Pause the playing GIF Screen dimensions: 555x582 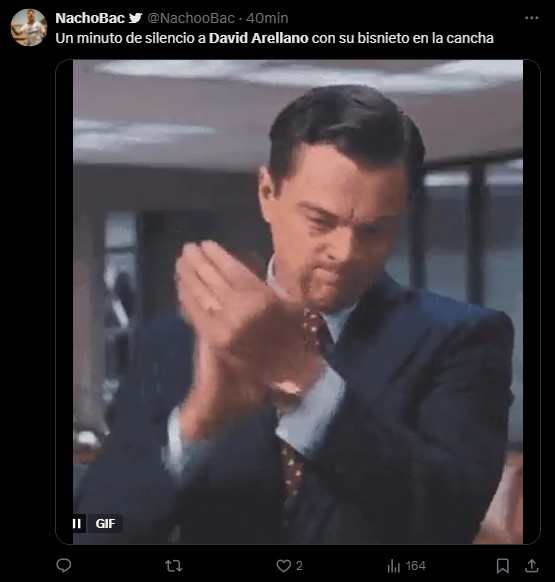77,523
